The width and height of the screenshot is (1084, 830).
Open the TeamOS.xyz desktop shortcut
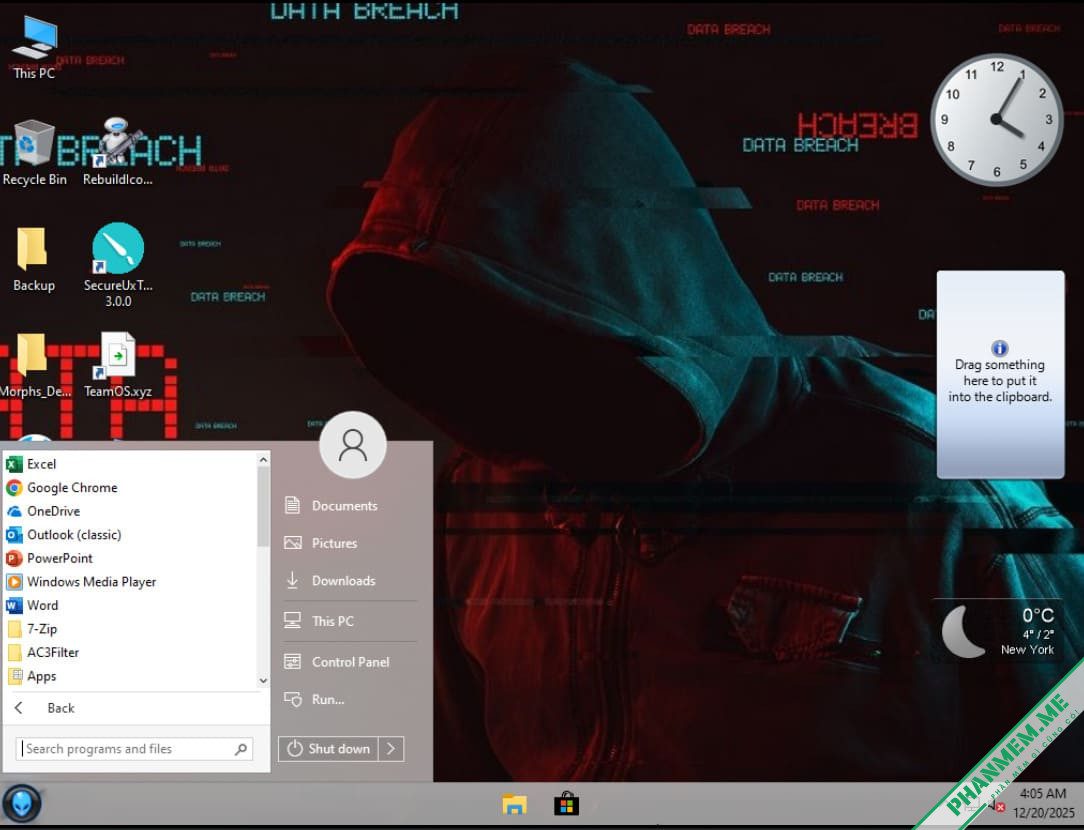[x=118, y=366]
